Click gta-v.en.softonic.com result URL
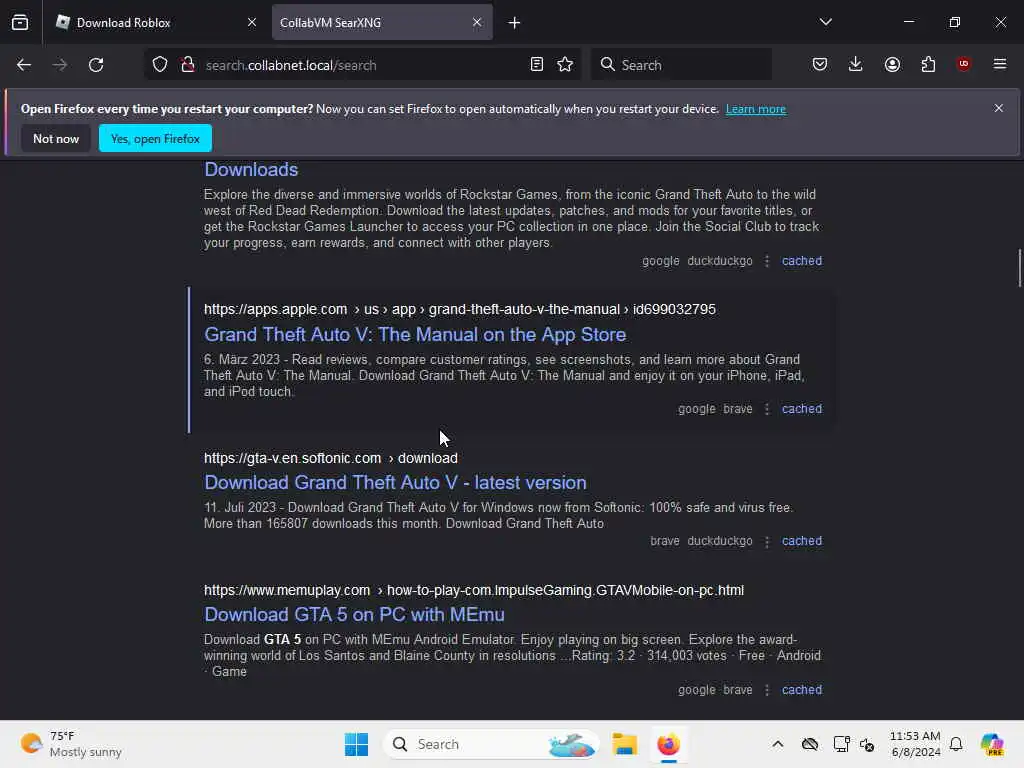Screen dimensions: 1024x768 click(x=330, y=458)
